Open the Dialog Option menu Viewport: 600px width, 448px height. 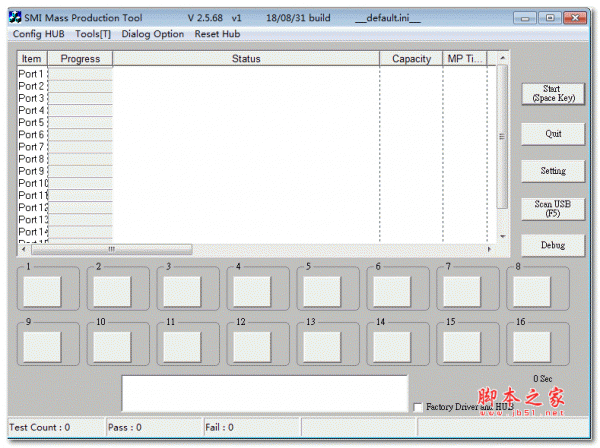(x=153, y=34)
